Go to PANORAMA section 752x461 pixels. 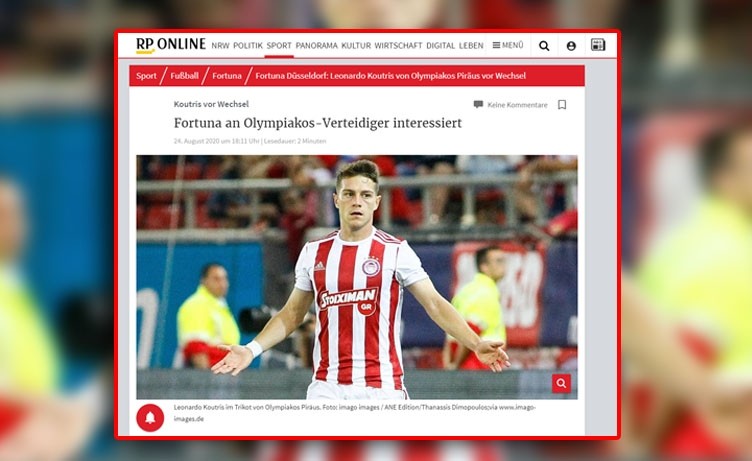316,46
